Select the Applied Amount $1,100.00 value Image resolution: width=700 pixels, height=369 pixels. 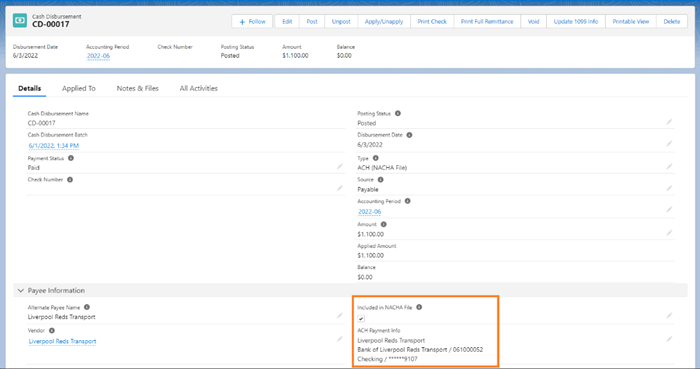pyautogui.click(x=371, y=256)
